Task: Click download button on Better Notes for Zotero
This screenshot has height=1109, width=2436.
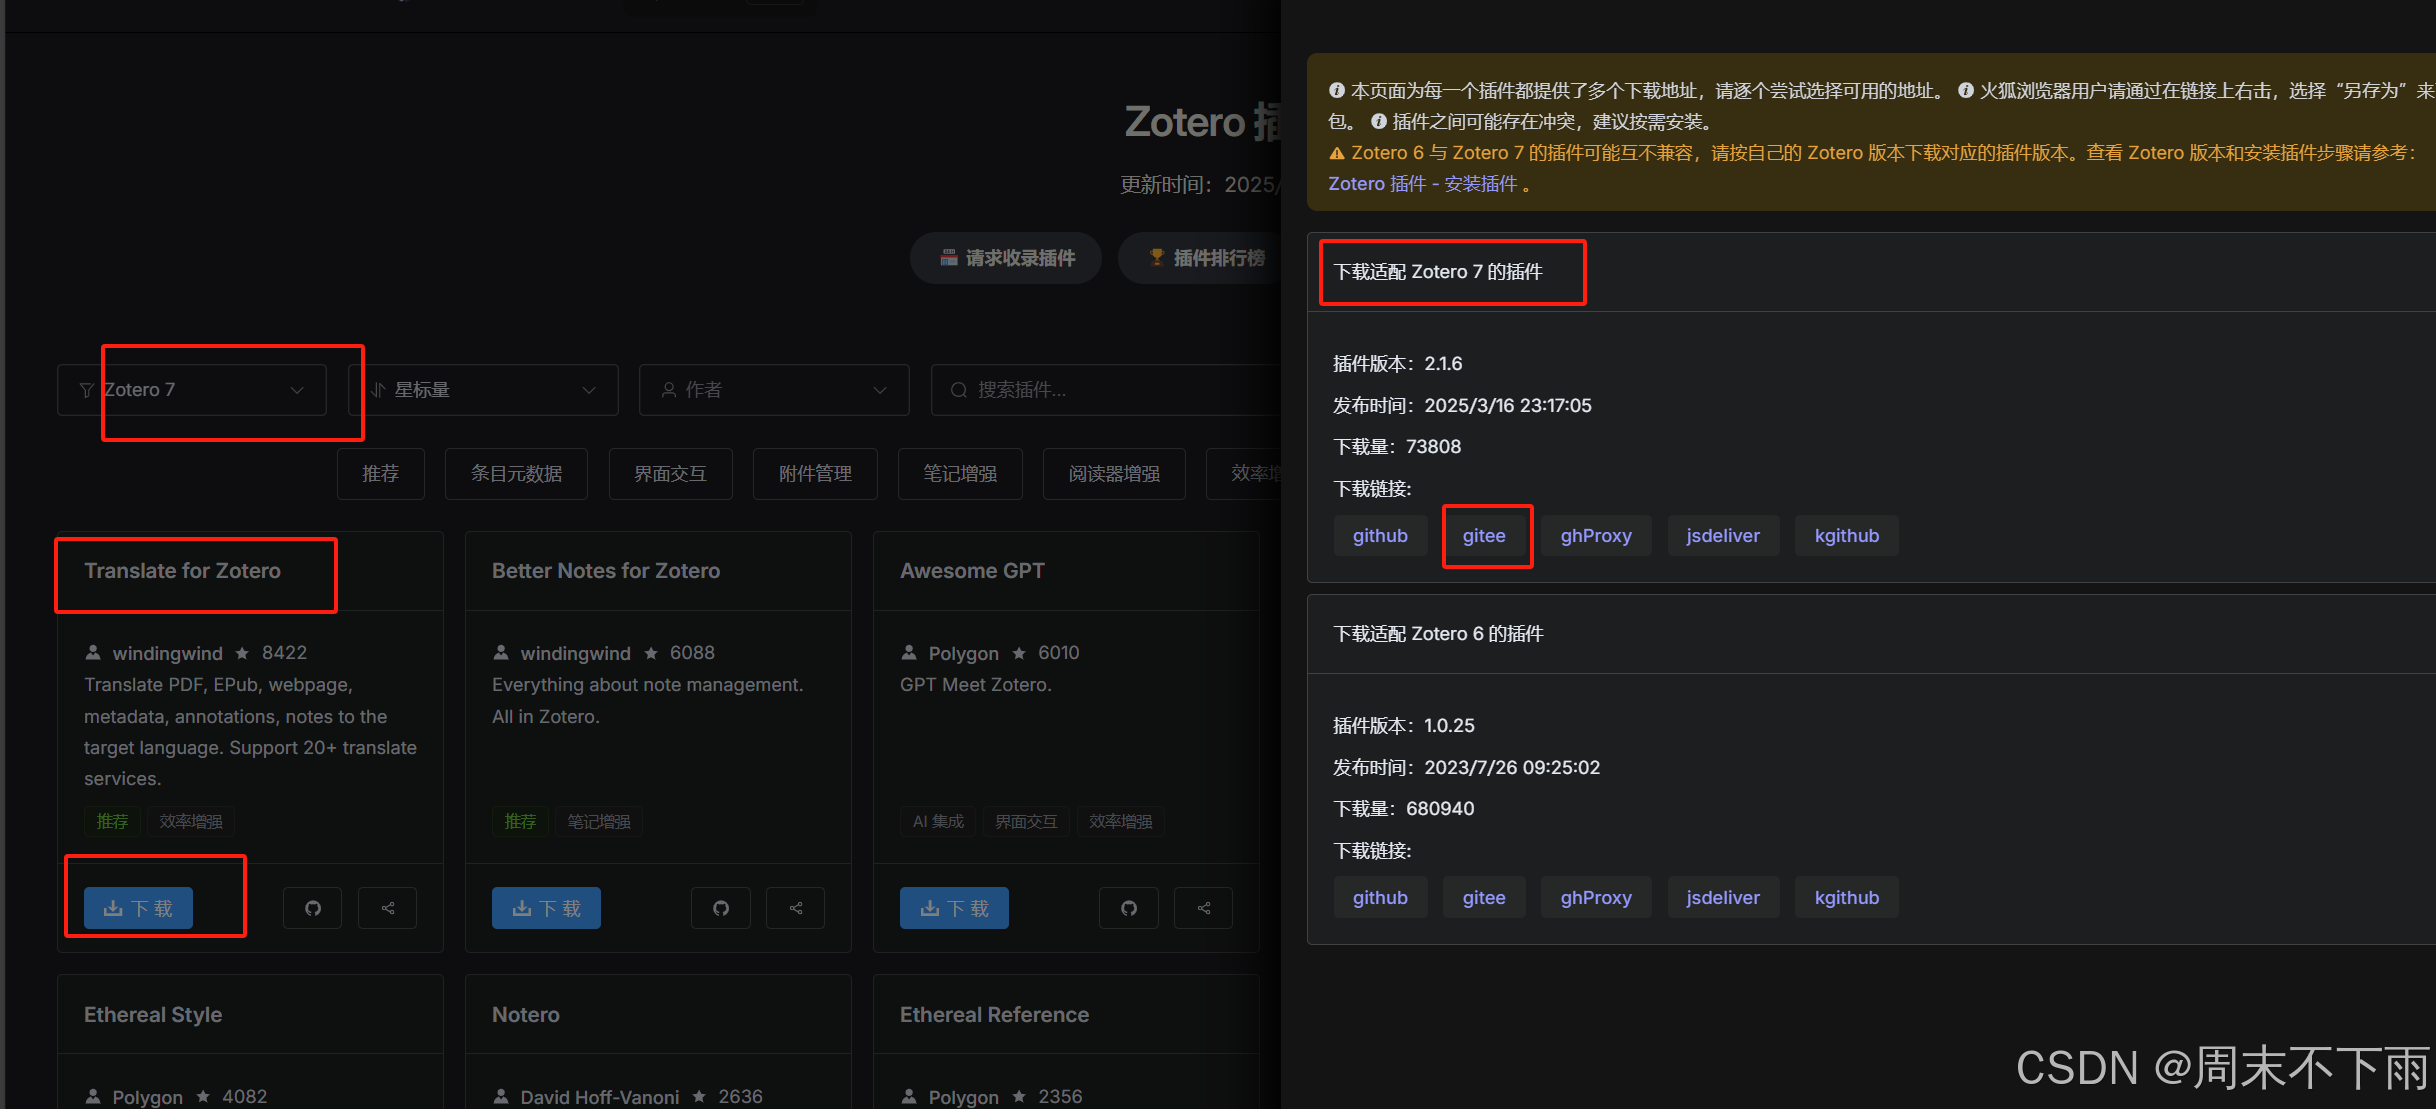Action: coord(546,908)
